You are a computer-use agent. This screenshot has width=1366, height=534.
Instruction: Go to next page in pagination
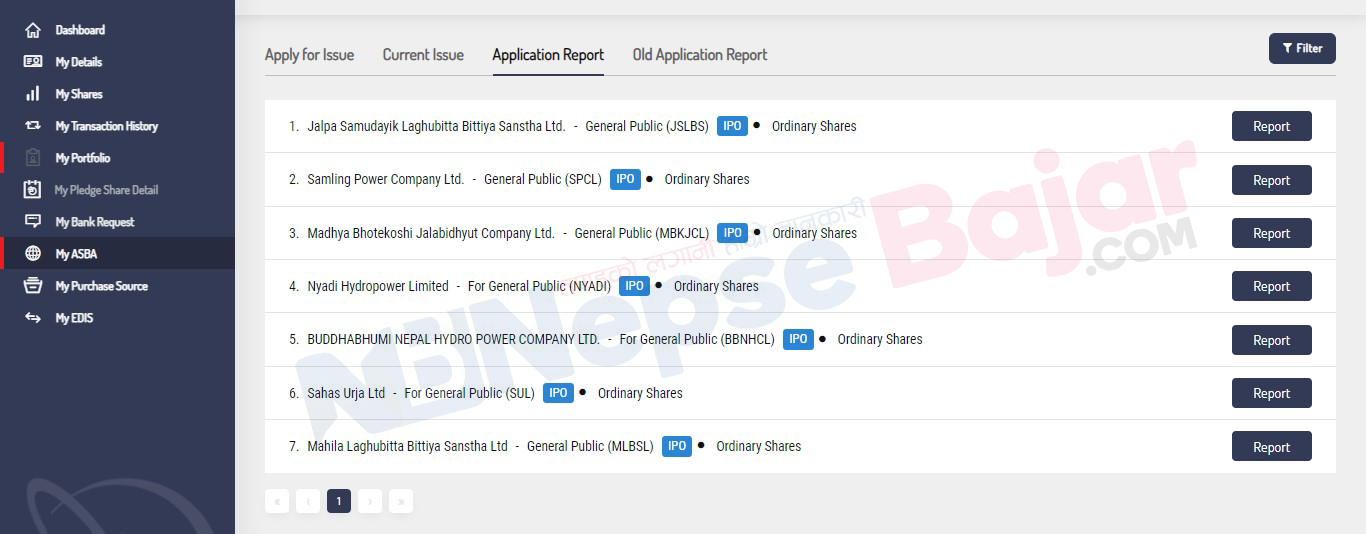pyautogui.click(x=370, y=501)
